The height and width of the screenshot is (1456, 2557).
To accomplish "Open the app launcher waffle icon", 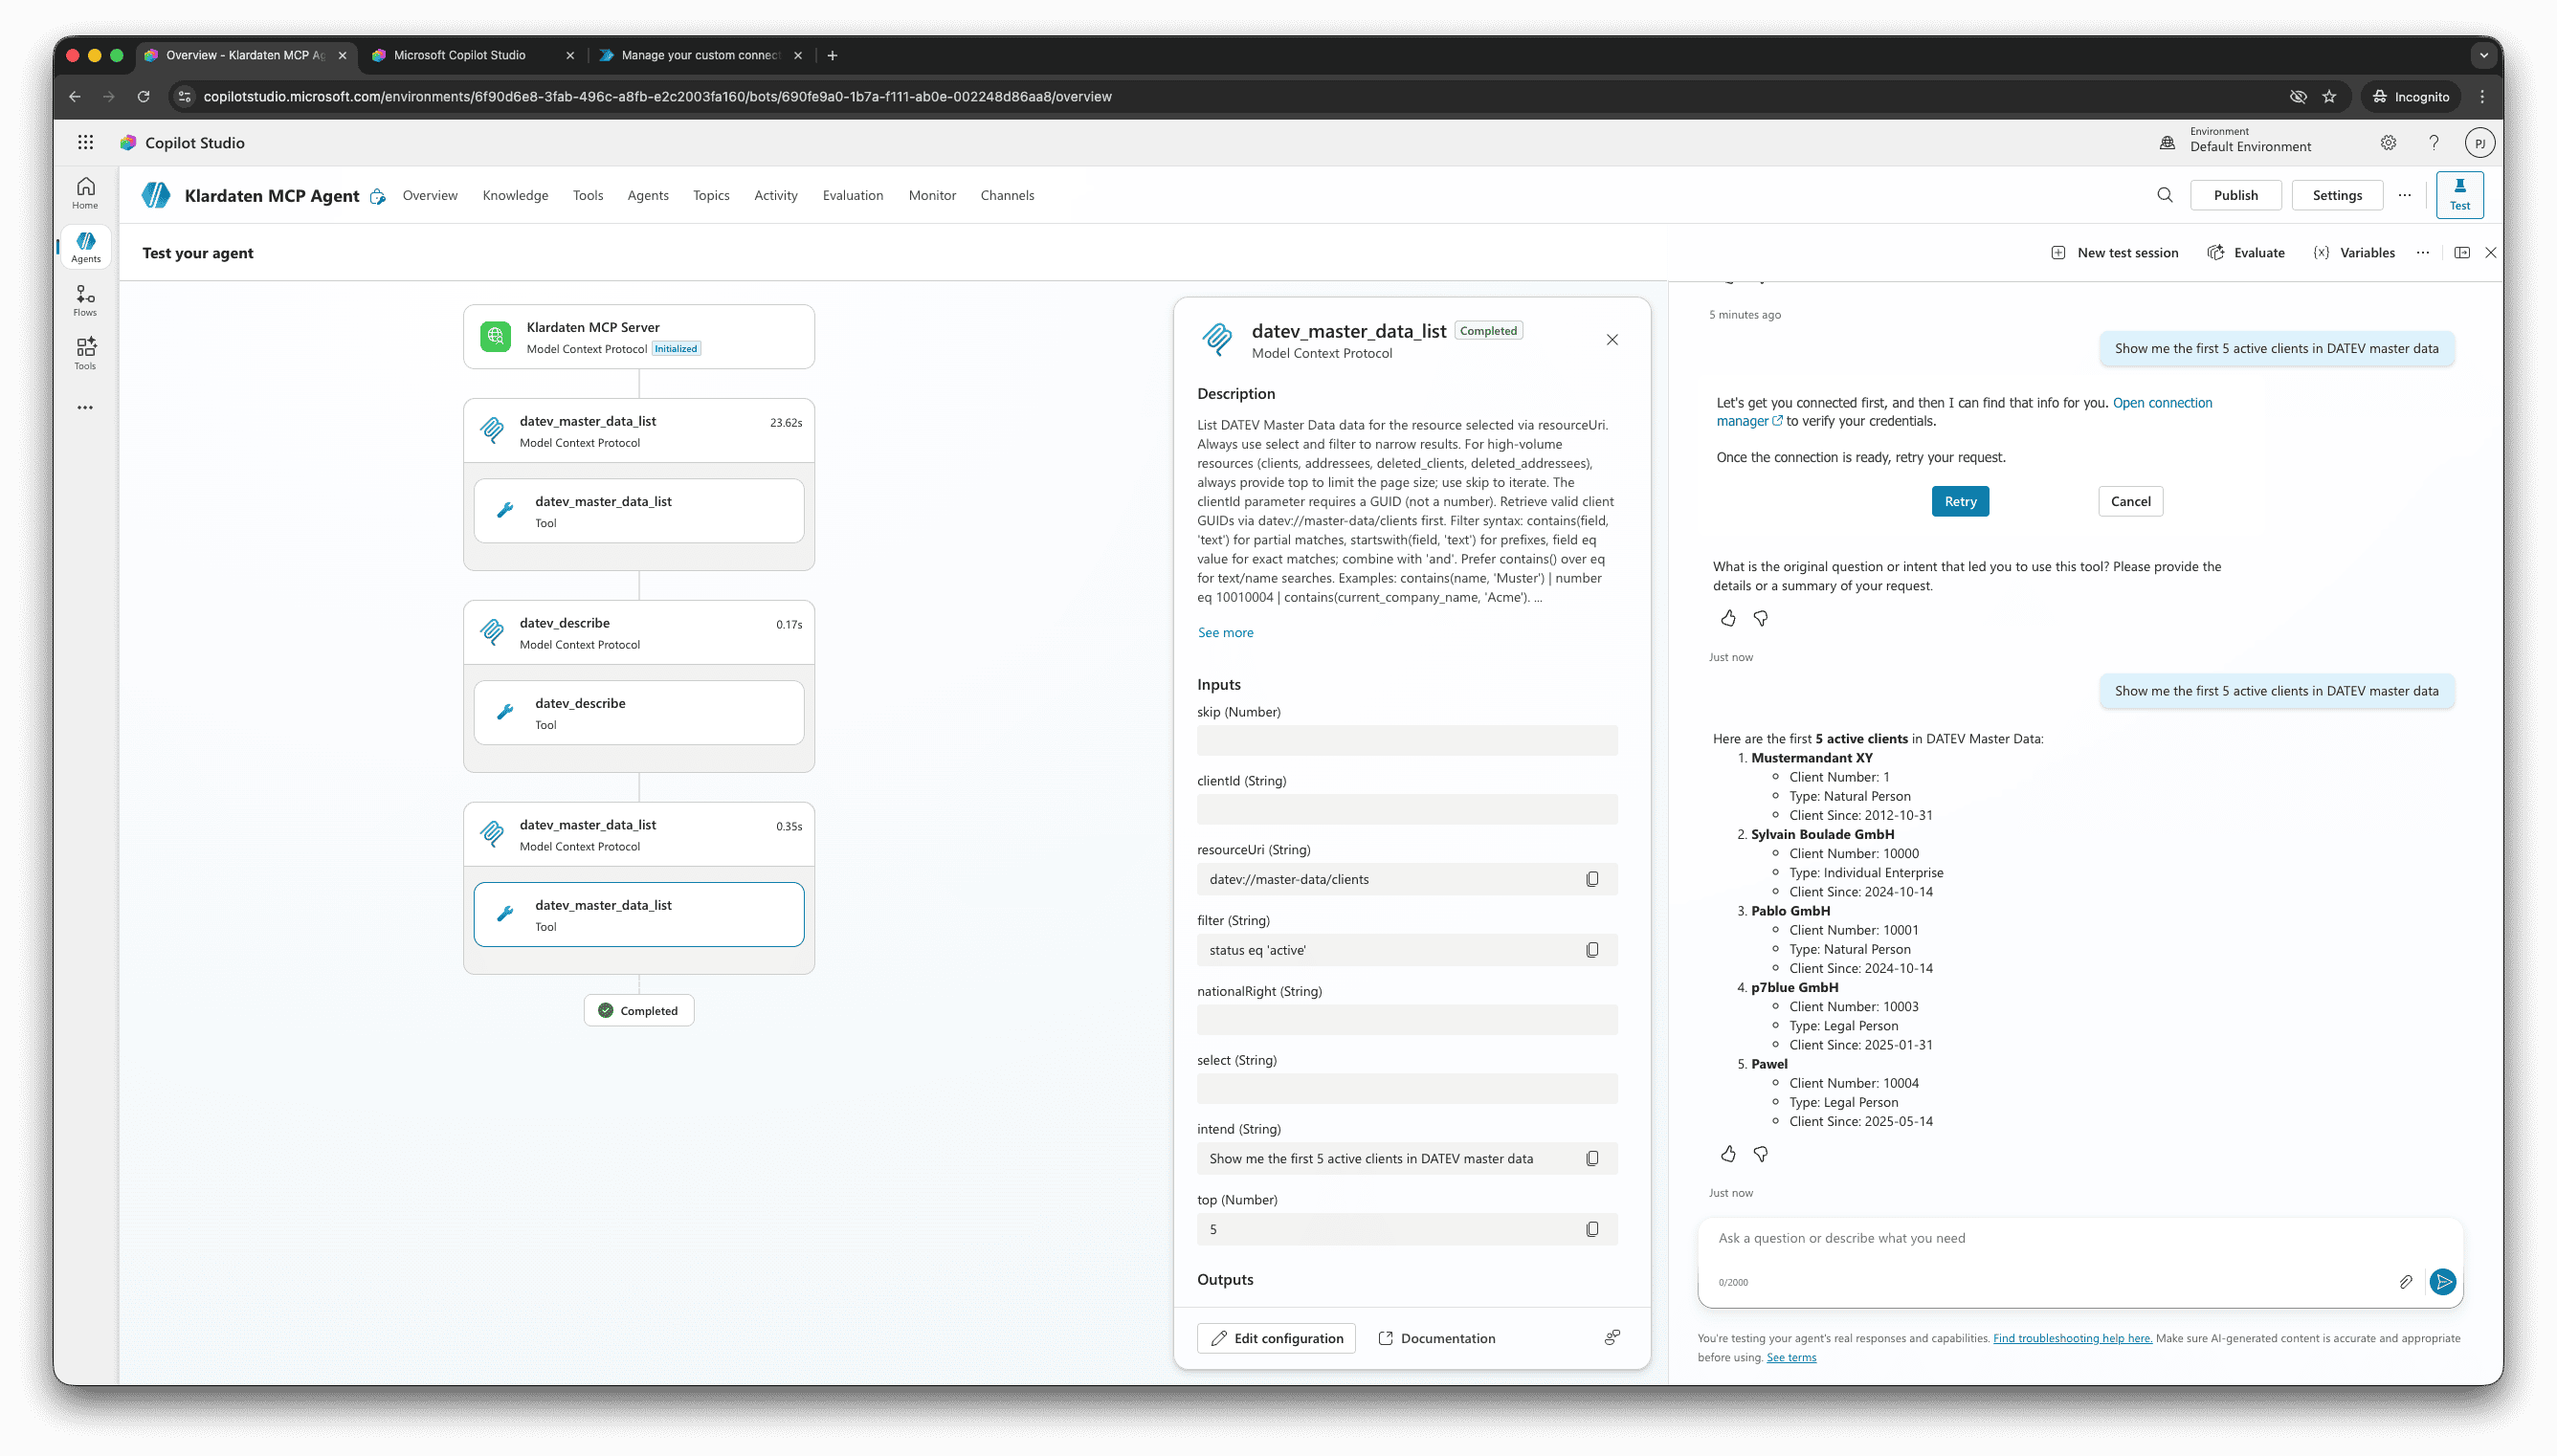I will tap(86, 143).
